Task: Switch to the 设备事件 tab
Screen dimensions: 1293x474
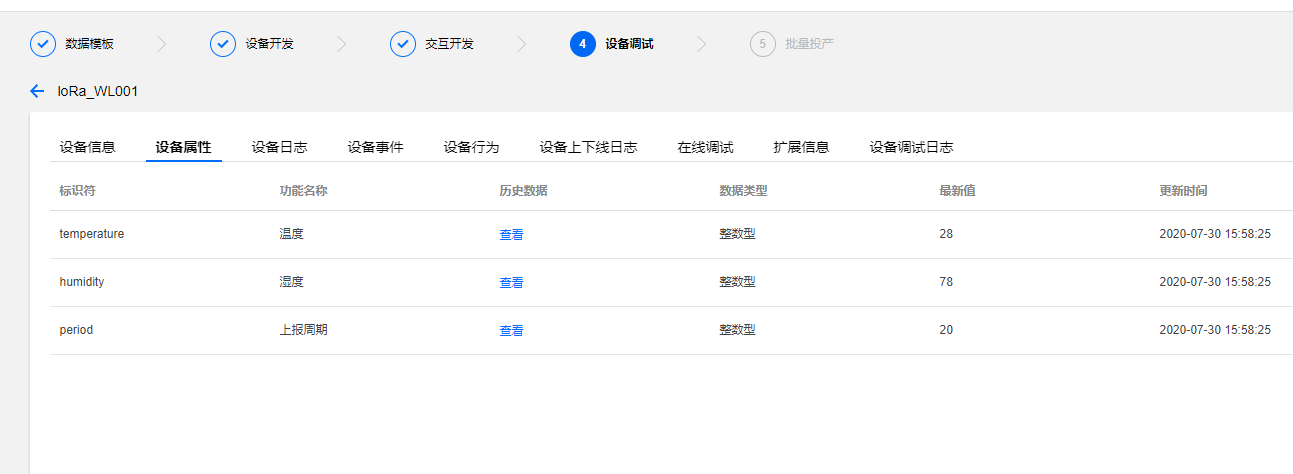Action: [375, 147]
